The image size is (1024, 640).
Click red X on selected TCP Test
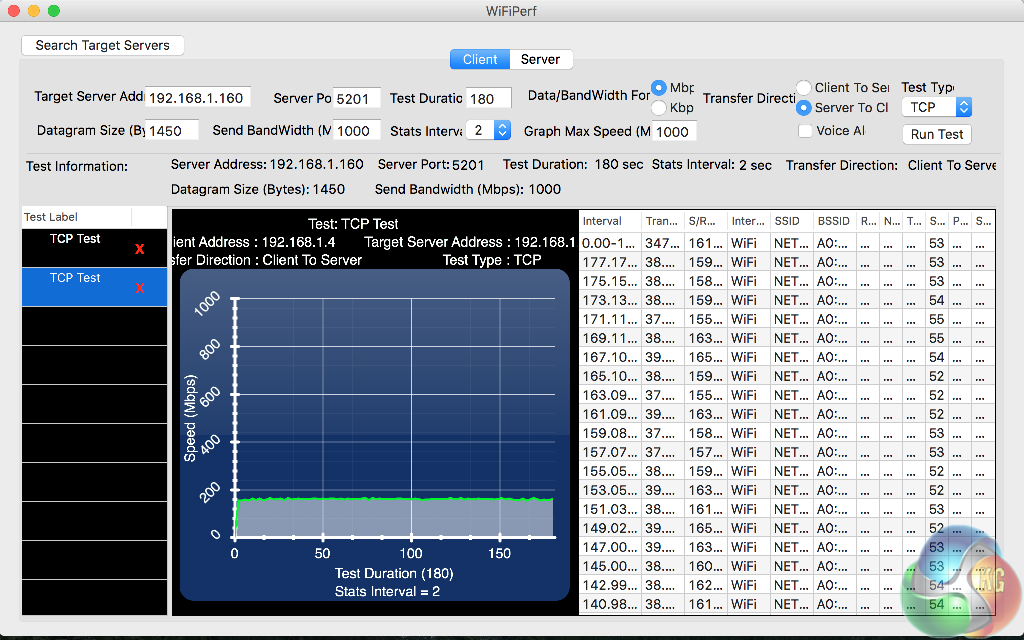[140, 288]
